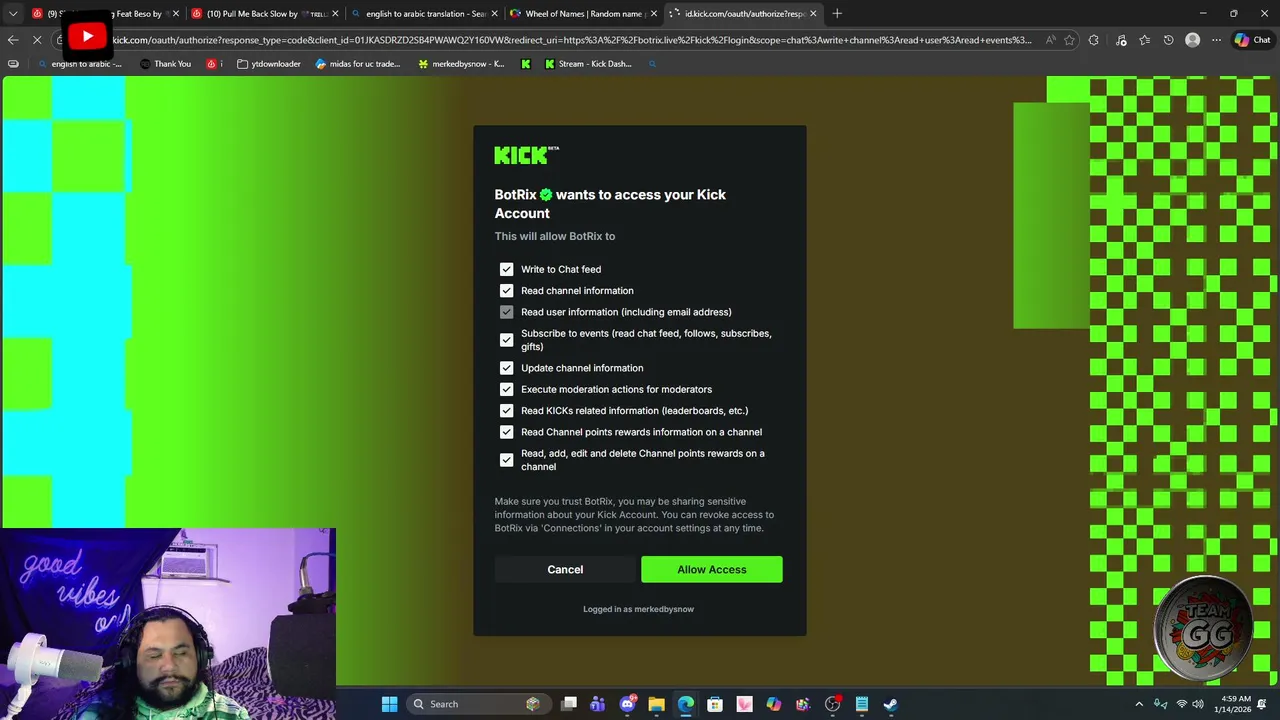
Task: Open Read aloud in address bar
Action: pyautogui.click(x=1050, y=40)
